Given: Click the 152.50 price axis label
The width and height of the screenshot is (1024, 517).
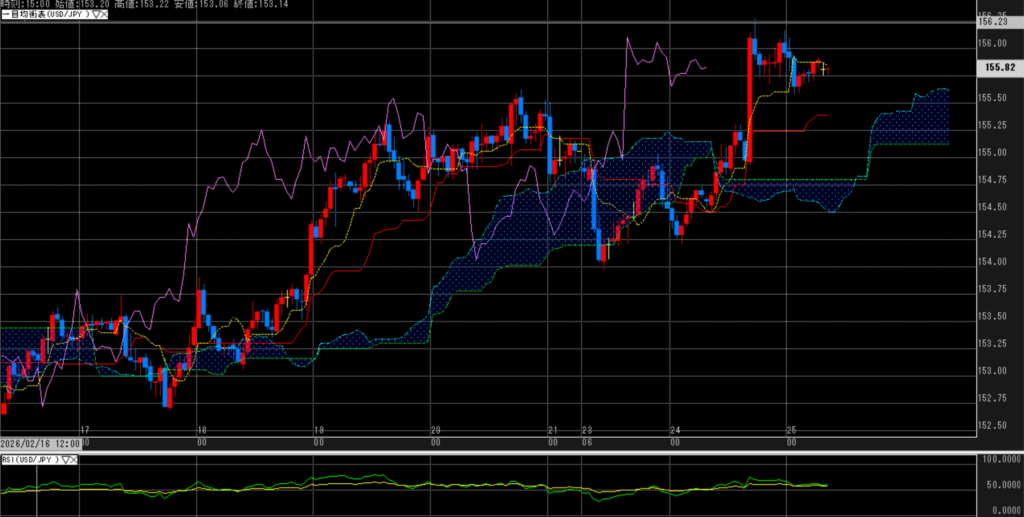Looking at the screenshot, I should pyautogui.click(x=993, y=426).
